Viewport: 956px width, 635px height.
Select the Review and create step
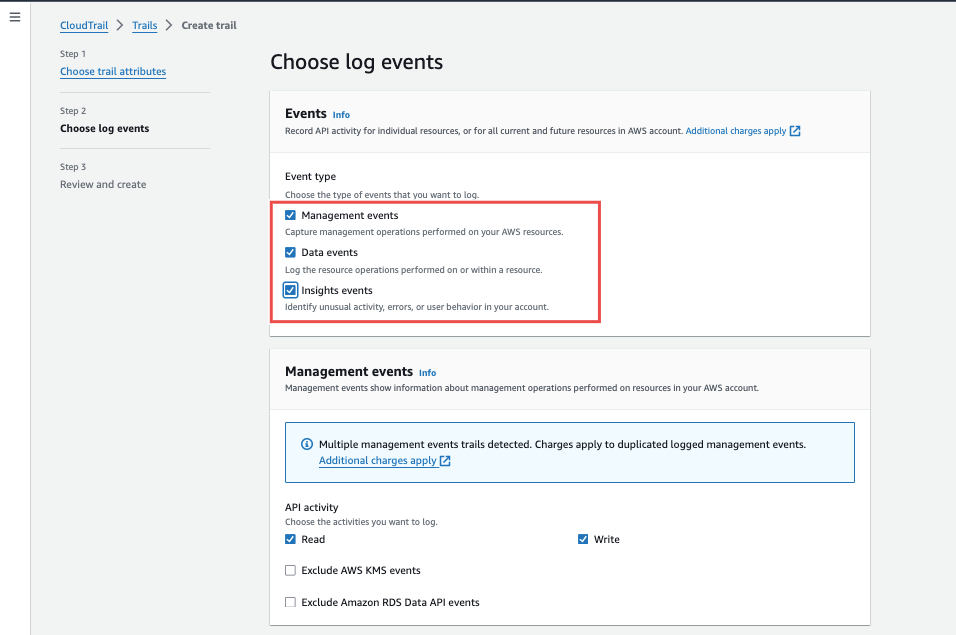102,184
